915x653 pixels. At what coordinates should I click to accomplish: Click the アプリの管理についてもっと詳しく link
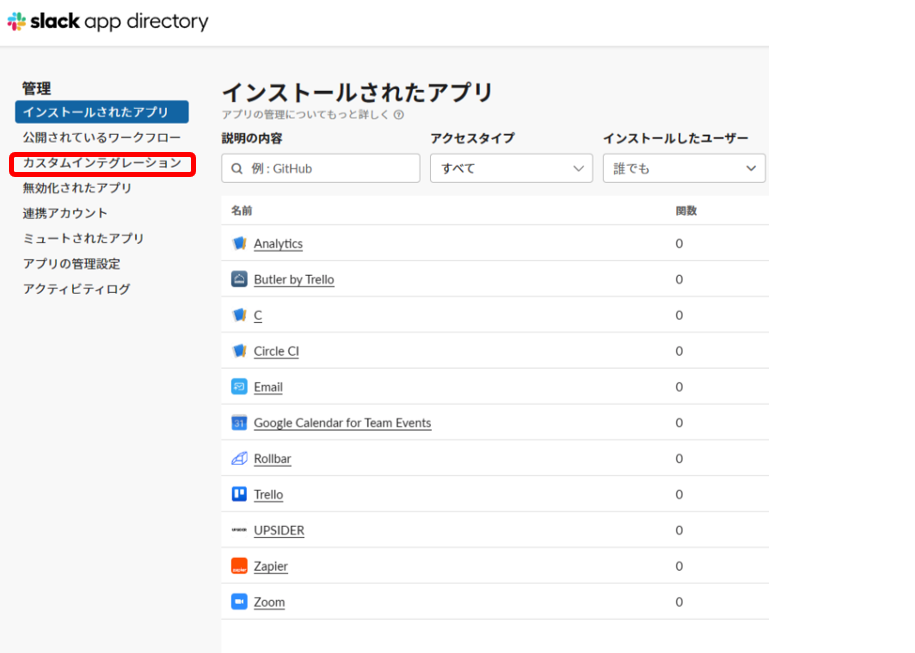pyautogui.click(x=305, y=114)
